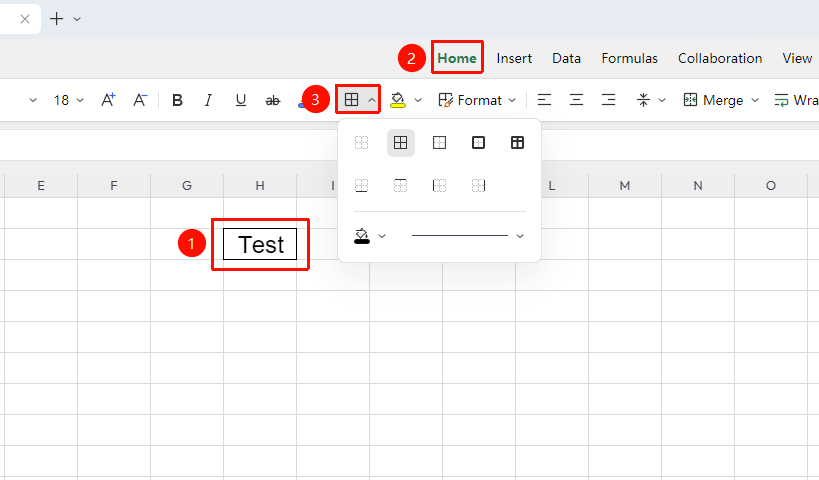Expand the new tab dropdown chevron
The image size is (819, 480).
(x=77, y=19)
